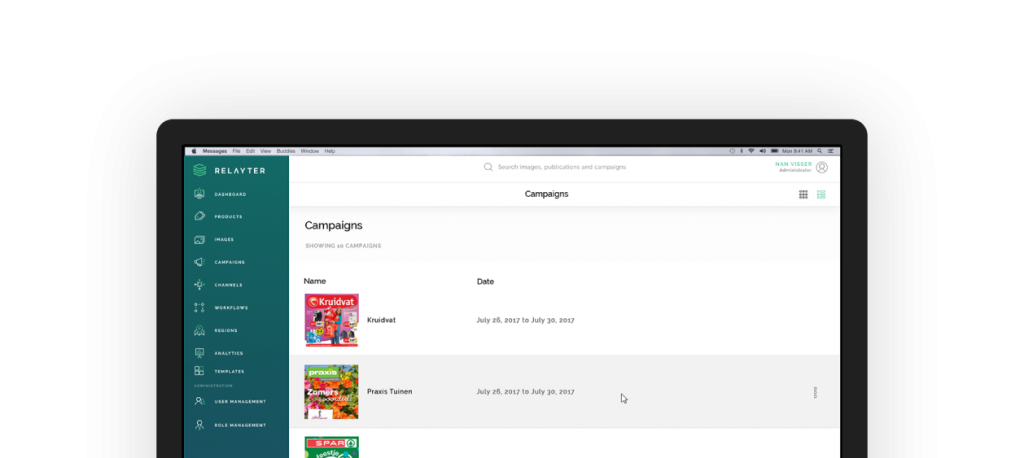
Task: Click the search images and campaigns field
Action: 562,167
